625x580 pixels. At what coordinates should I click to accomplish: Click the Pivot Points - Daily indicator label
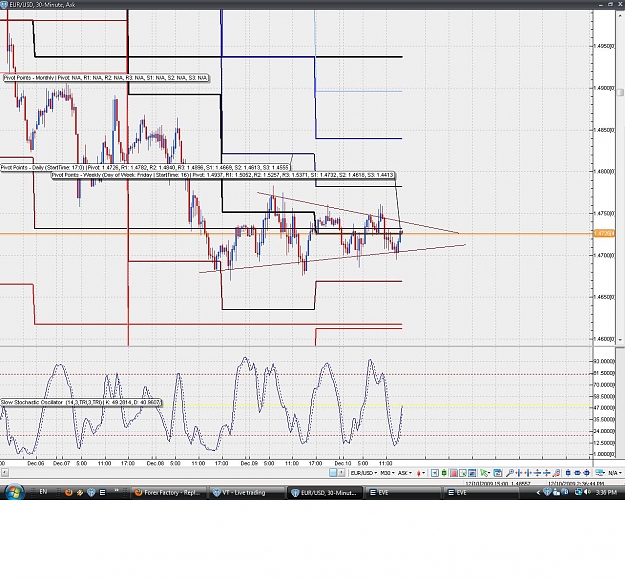(x=145, y=167)
